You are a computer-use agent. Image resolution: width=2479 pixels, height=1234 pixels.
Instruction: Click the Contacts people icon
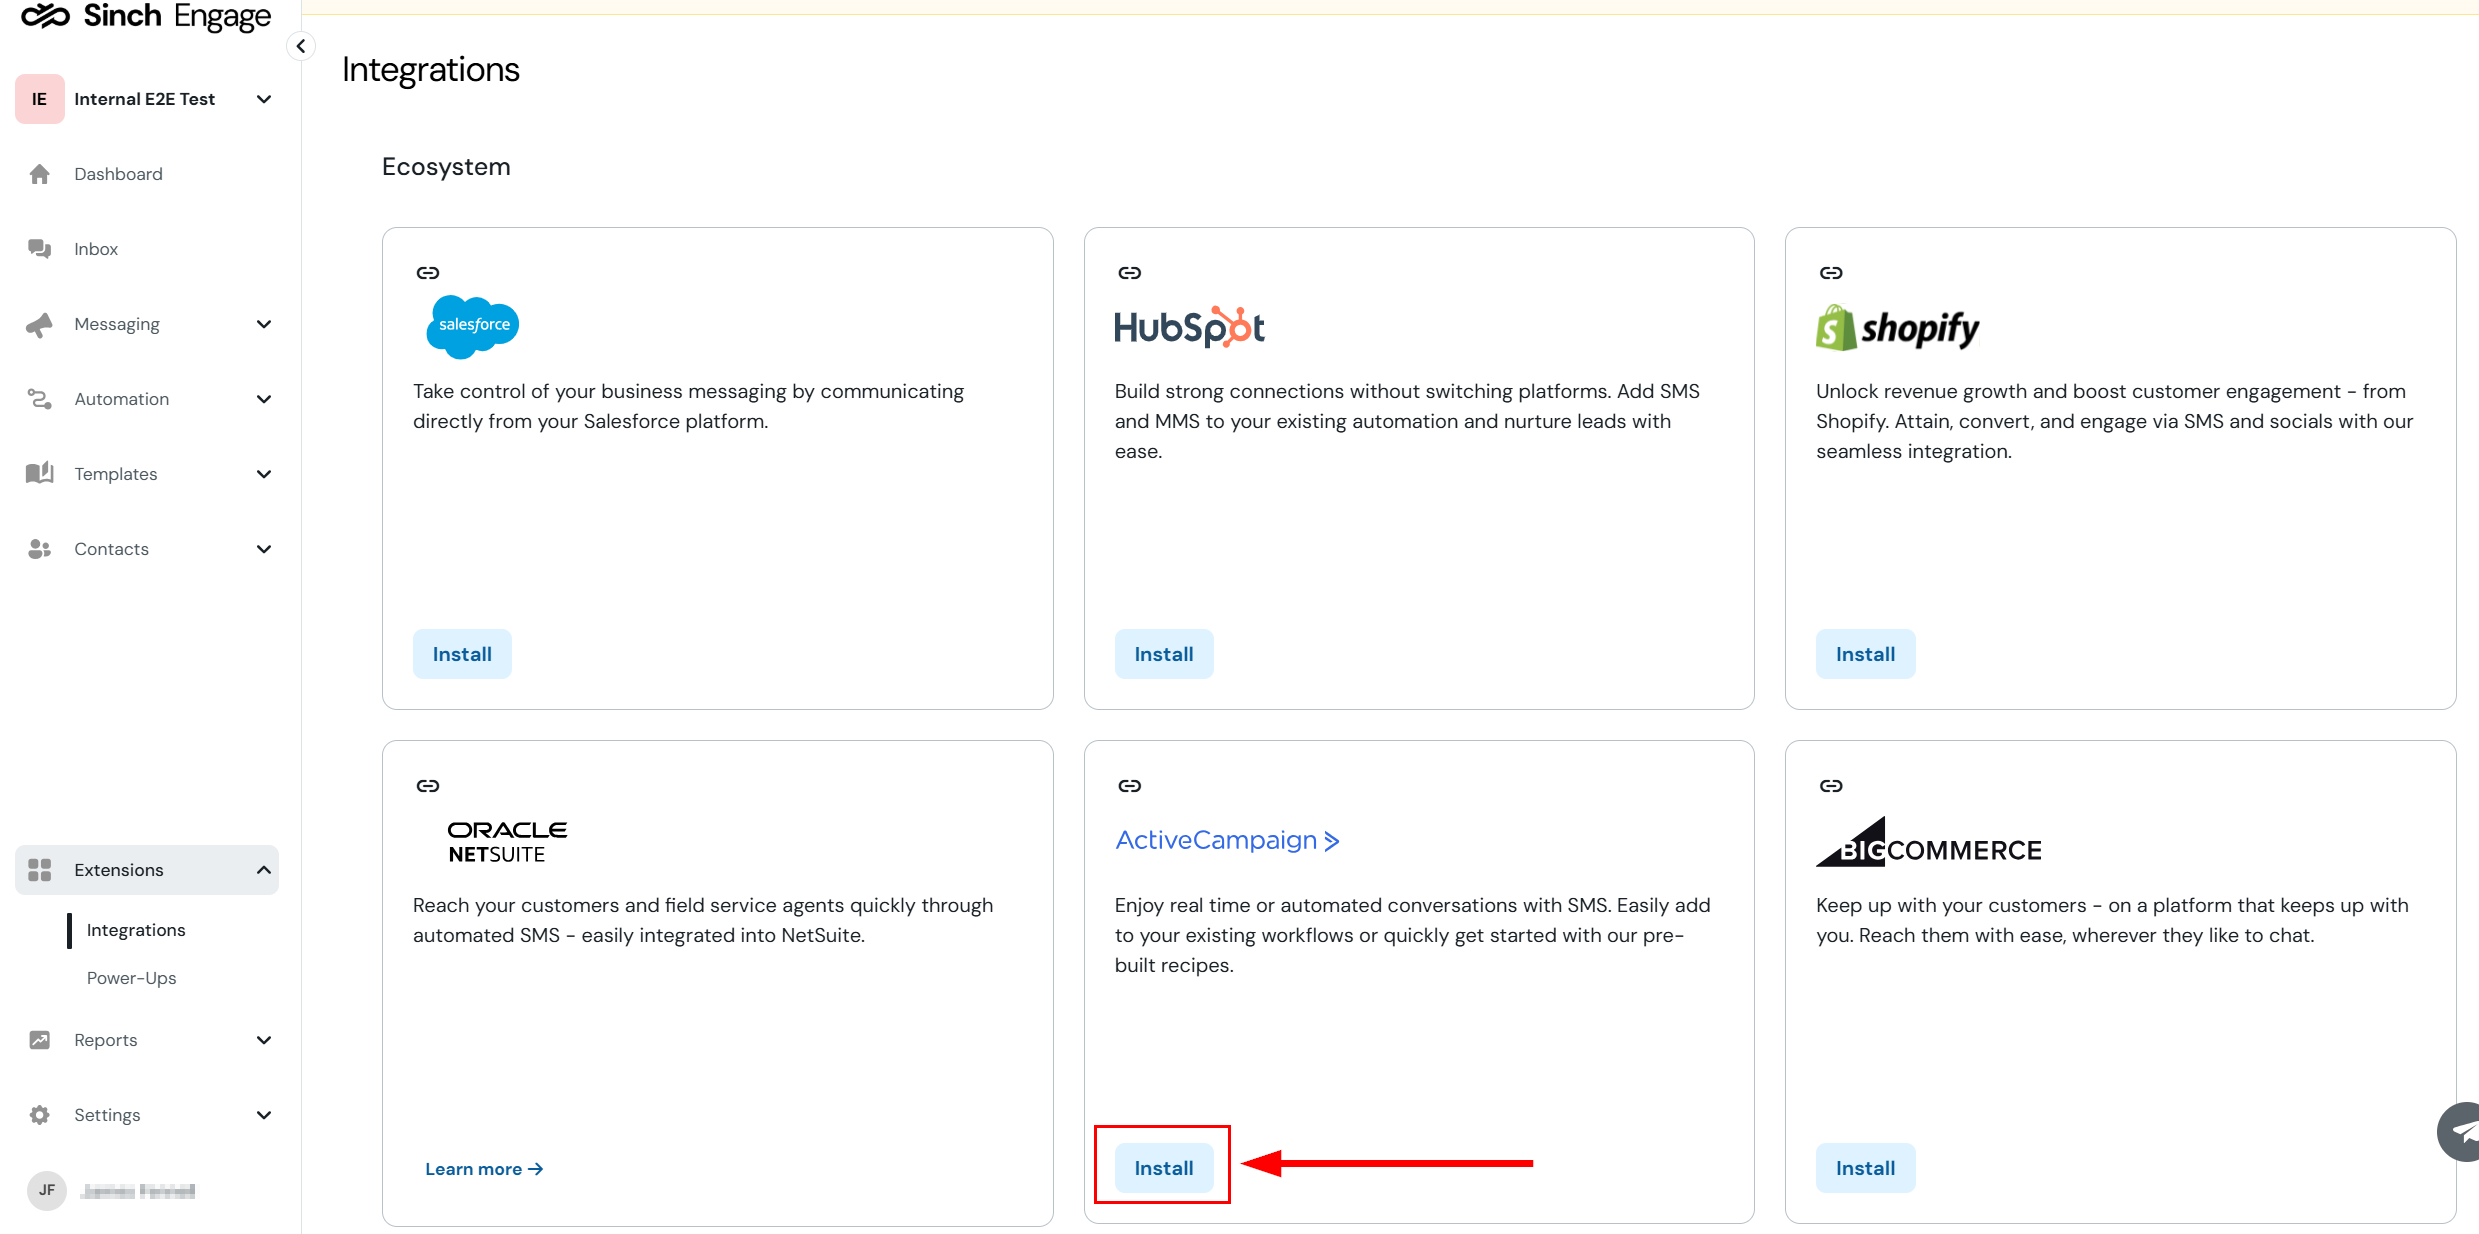(40, 549)
